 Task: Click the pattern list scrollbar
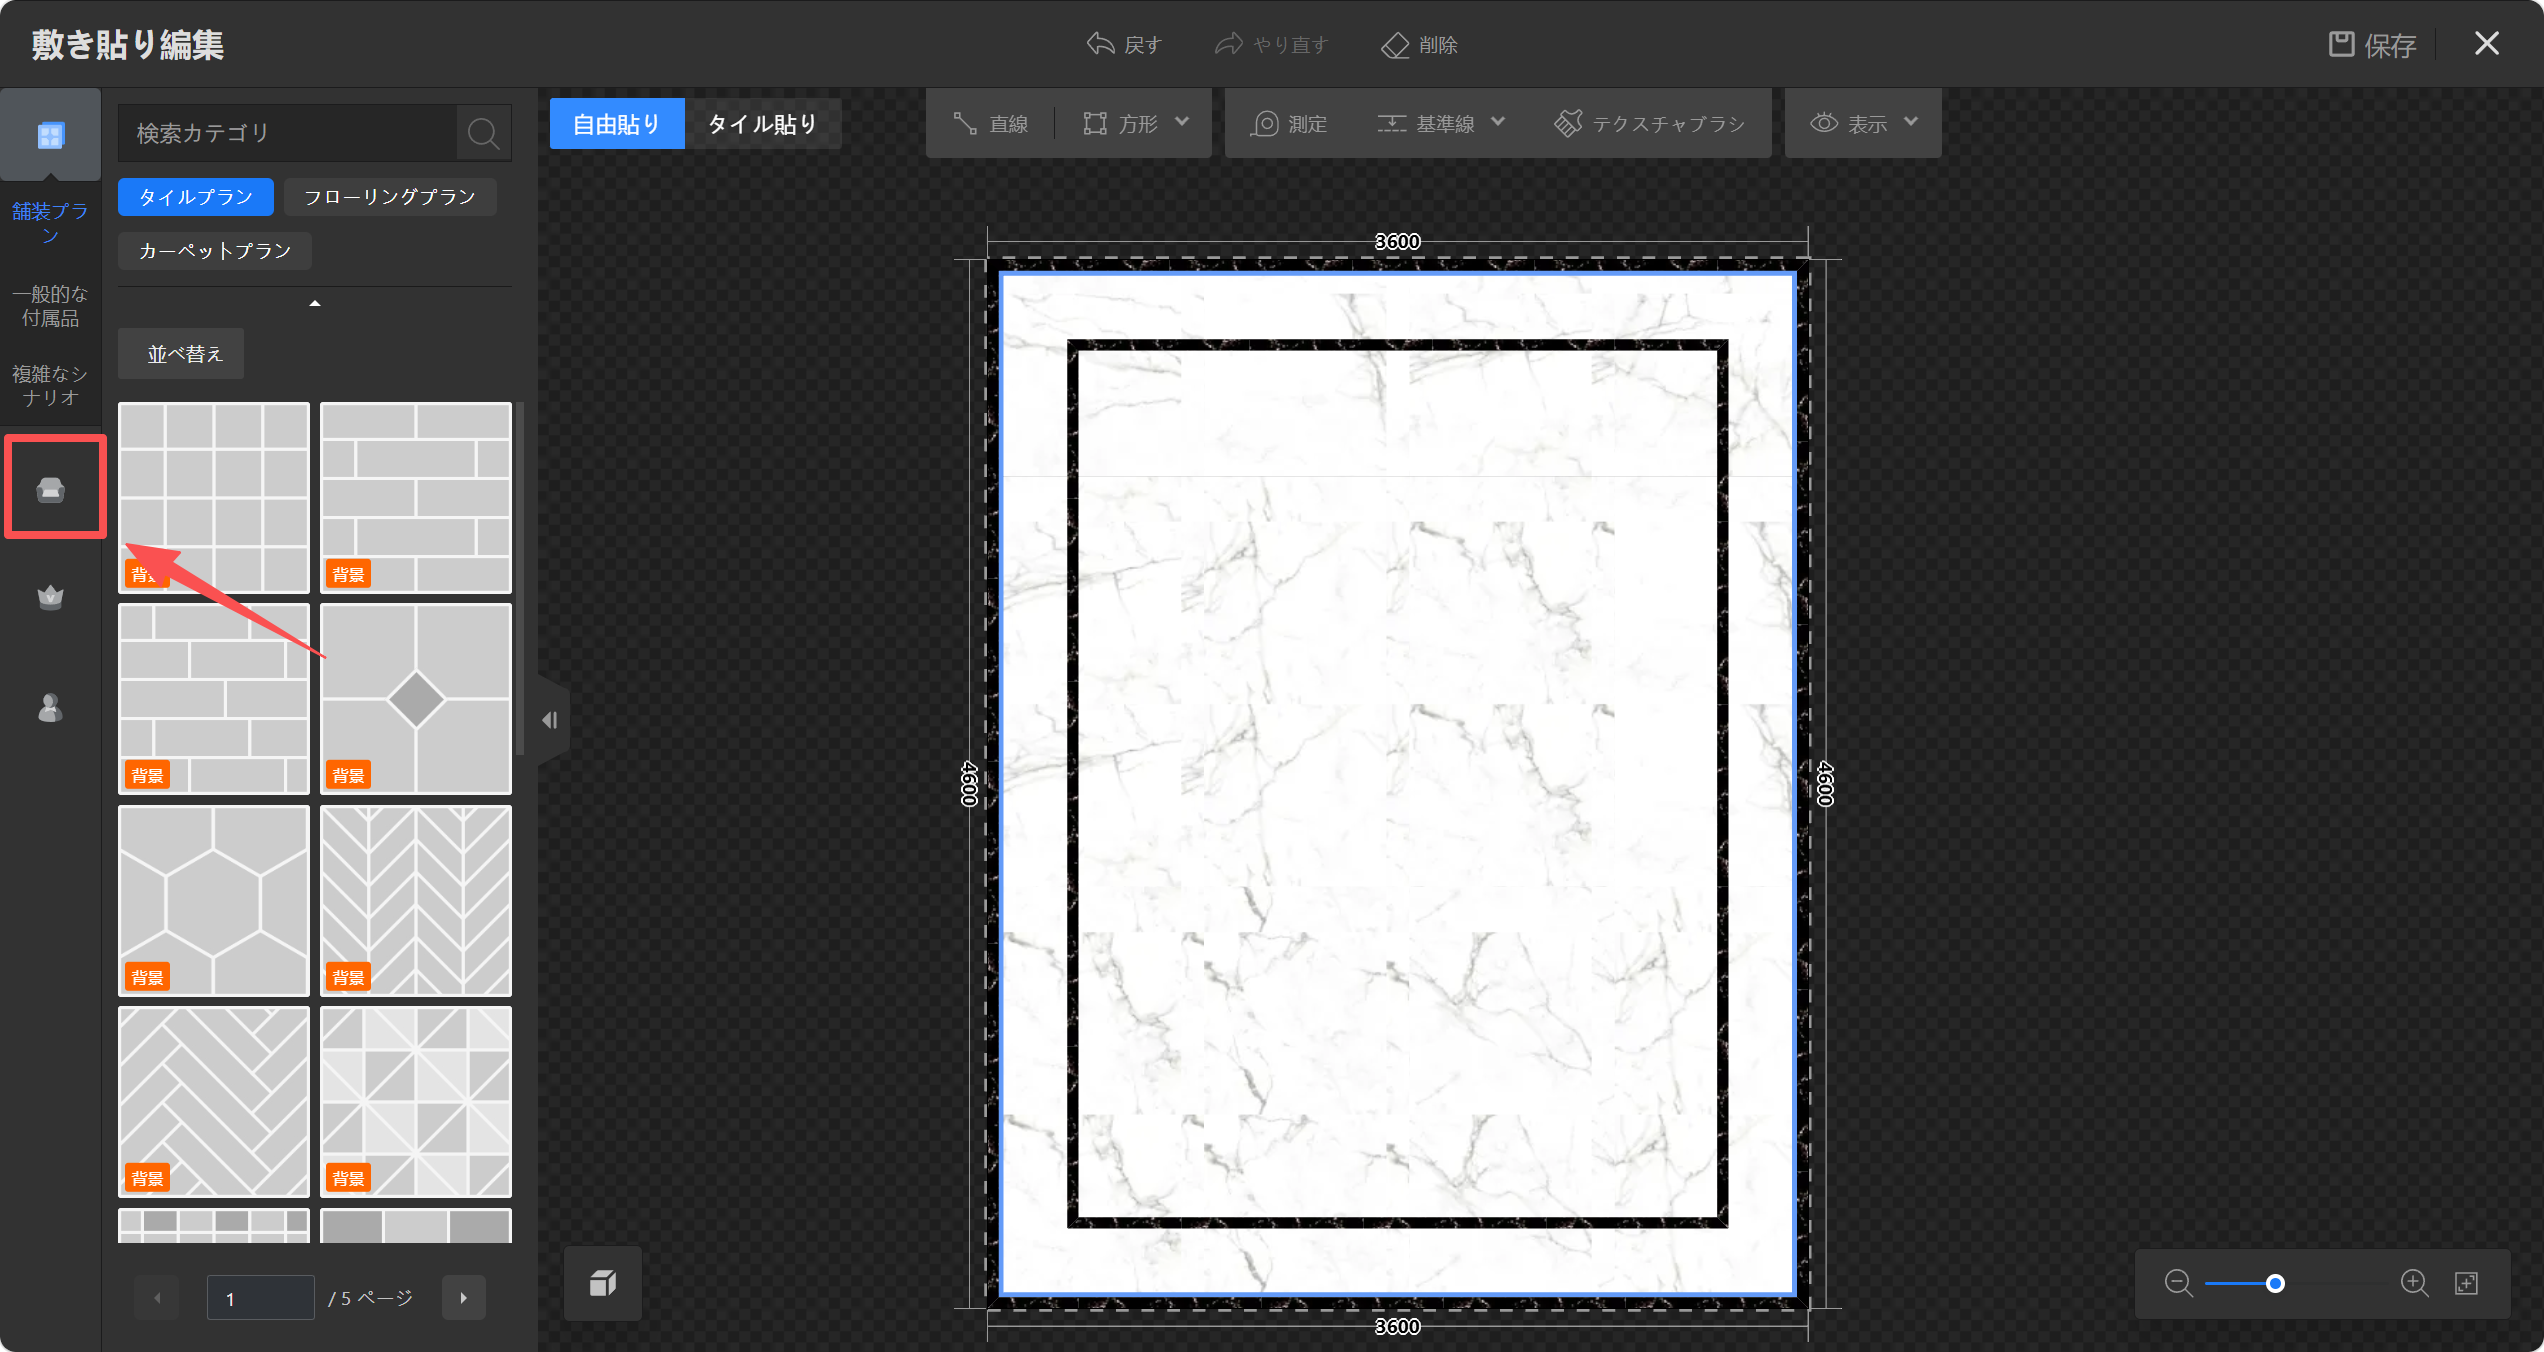[x=520, y=579]
